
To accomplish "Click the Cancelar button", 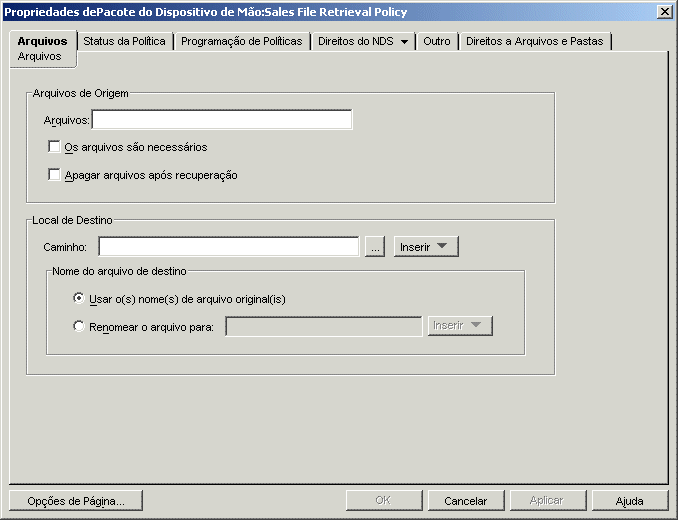I will coord(466,501).
